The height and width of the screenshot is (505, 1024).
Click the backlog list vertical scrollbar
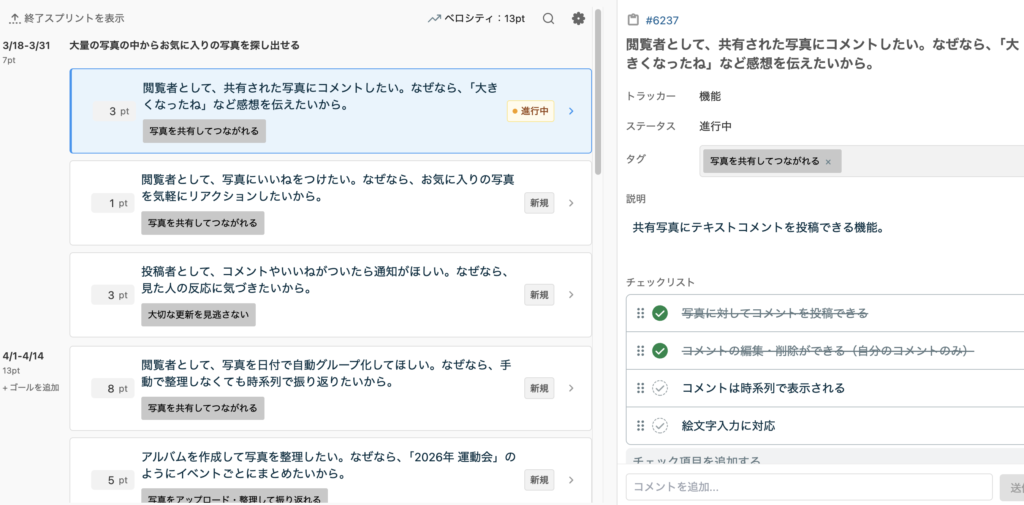[598, 90]
